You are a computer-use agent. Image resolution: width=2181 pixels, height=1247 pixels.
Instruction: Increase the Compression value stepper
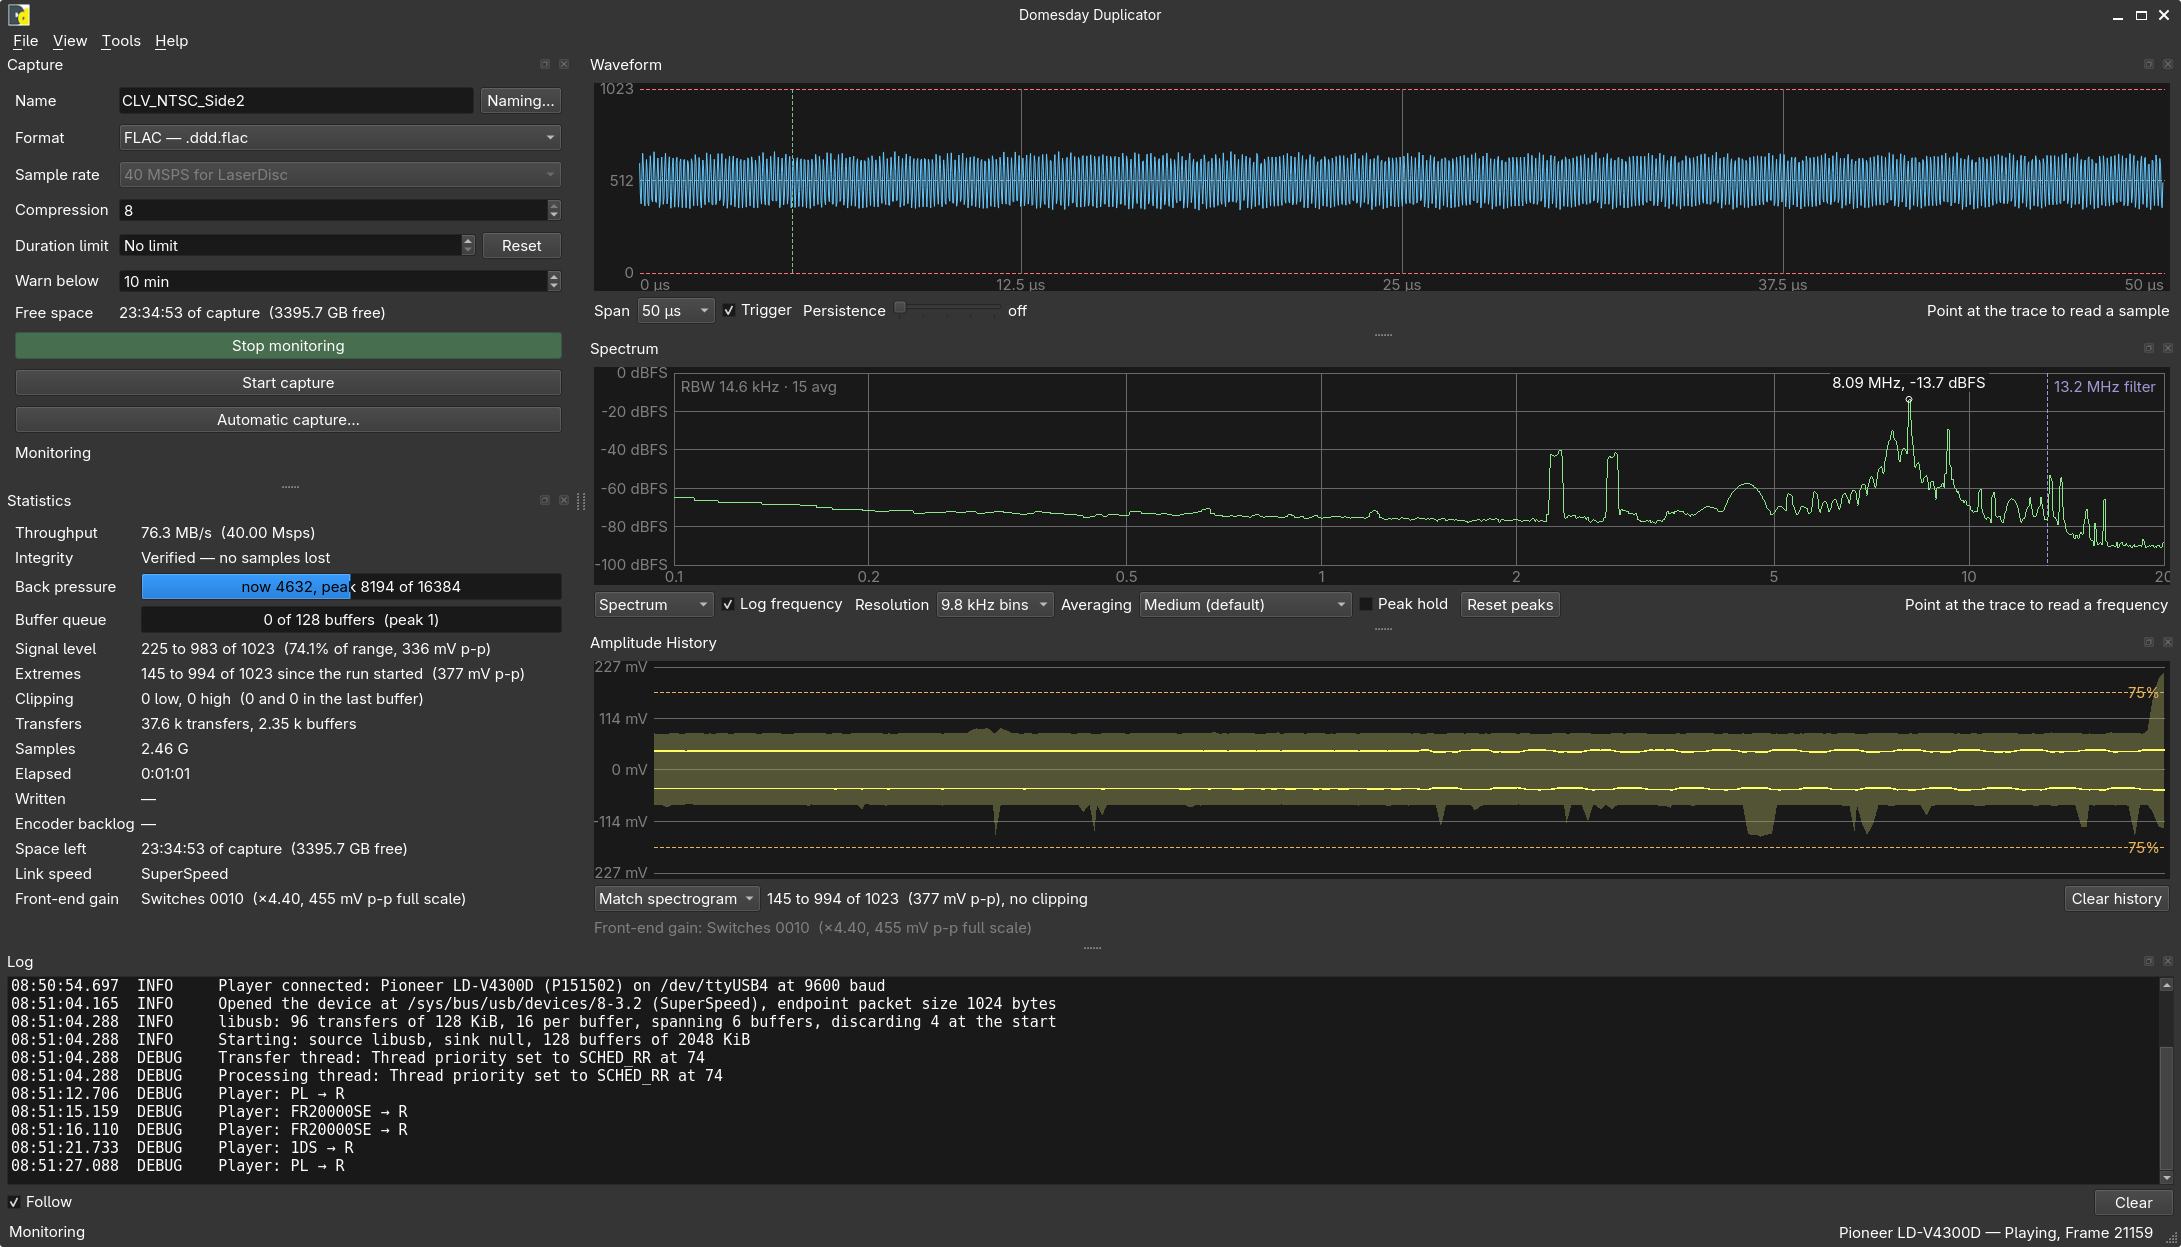coord(554,205)
